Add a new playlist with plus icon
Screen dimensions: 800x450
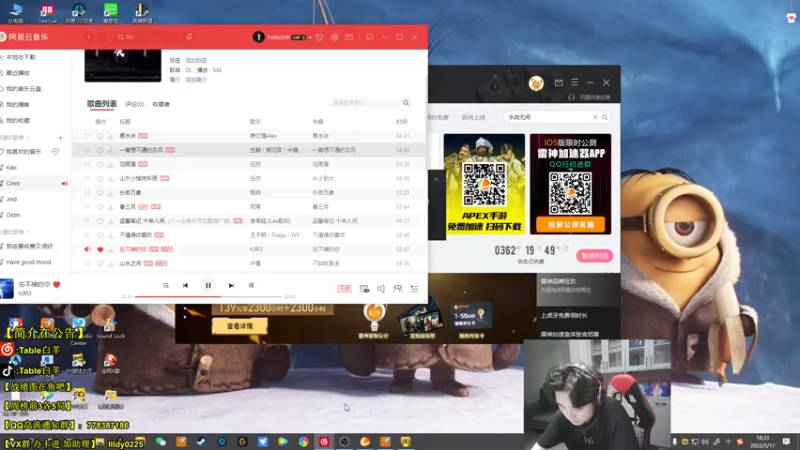(x=60, y=138)
